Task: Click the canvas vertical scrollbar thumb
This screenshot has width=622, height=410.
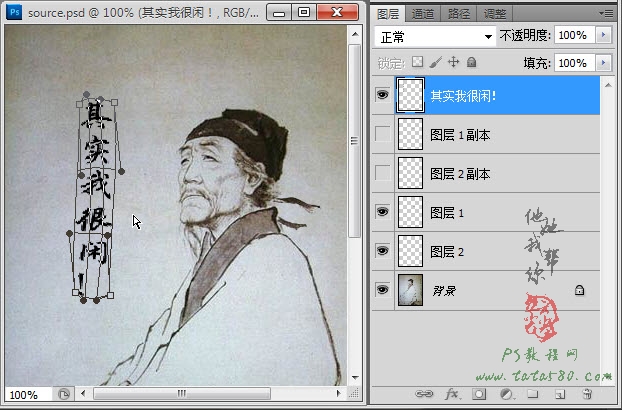Action: (355, 141)
